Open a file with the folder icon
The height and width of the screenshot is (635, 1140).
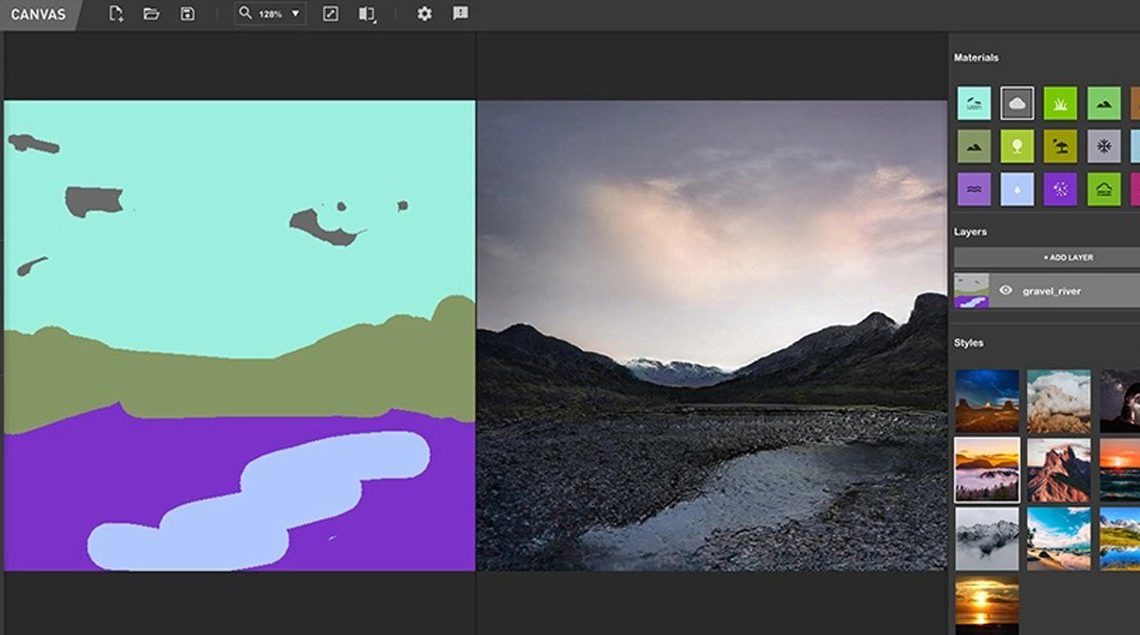click(x=151, y=14)
